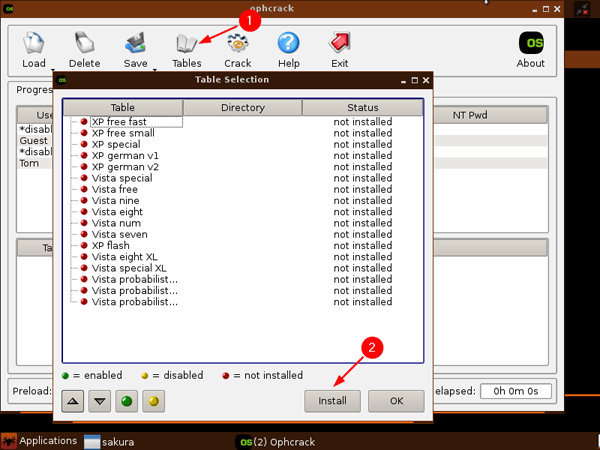The width and height of the screenshot is (600, 450).
Task: Click the Delete toolbar icon
Action: coord(85,44)
